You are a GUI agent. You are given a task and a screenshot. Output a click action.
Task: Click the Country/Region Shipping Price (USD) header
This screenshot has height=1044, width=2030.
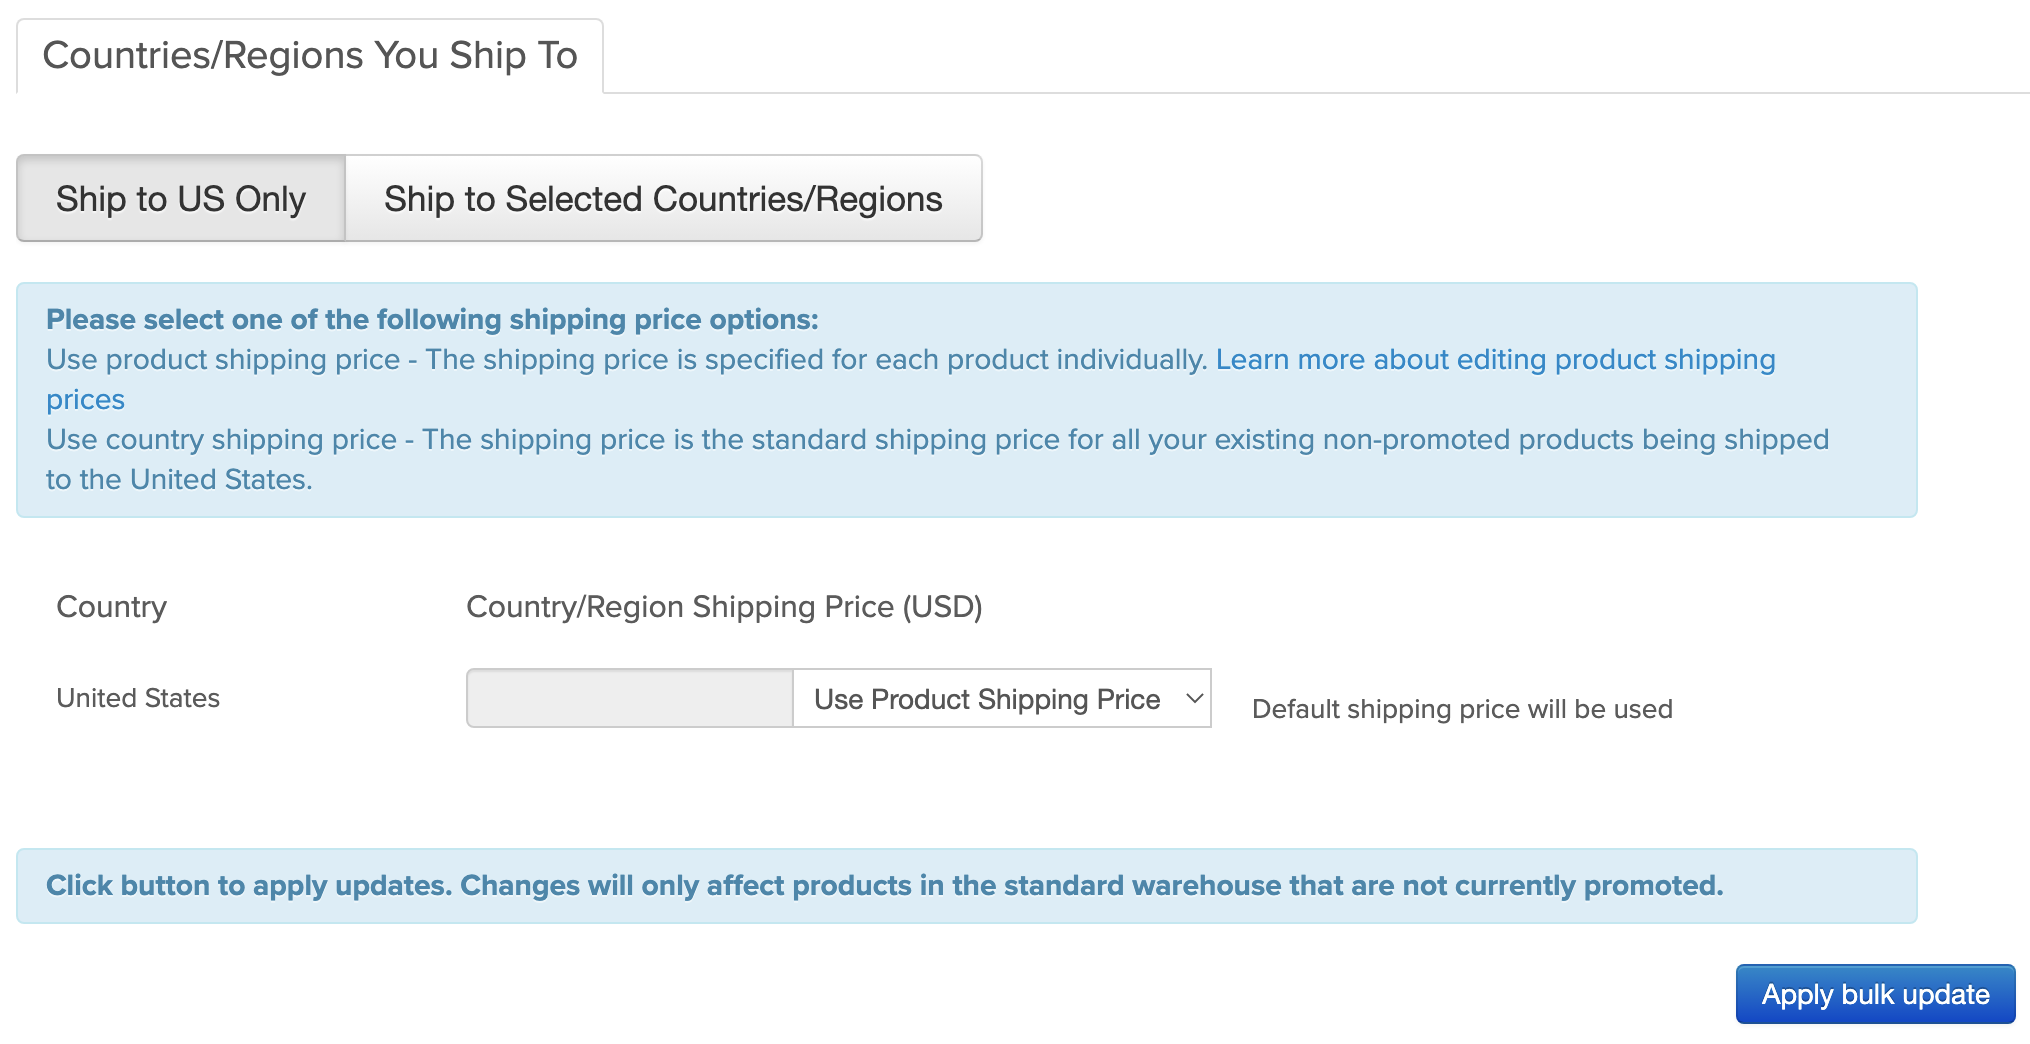(x=724, y=607)
